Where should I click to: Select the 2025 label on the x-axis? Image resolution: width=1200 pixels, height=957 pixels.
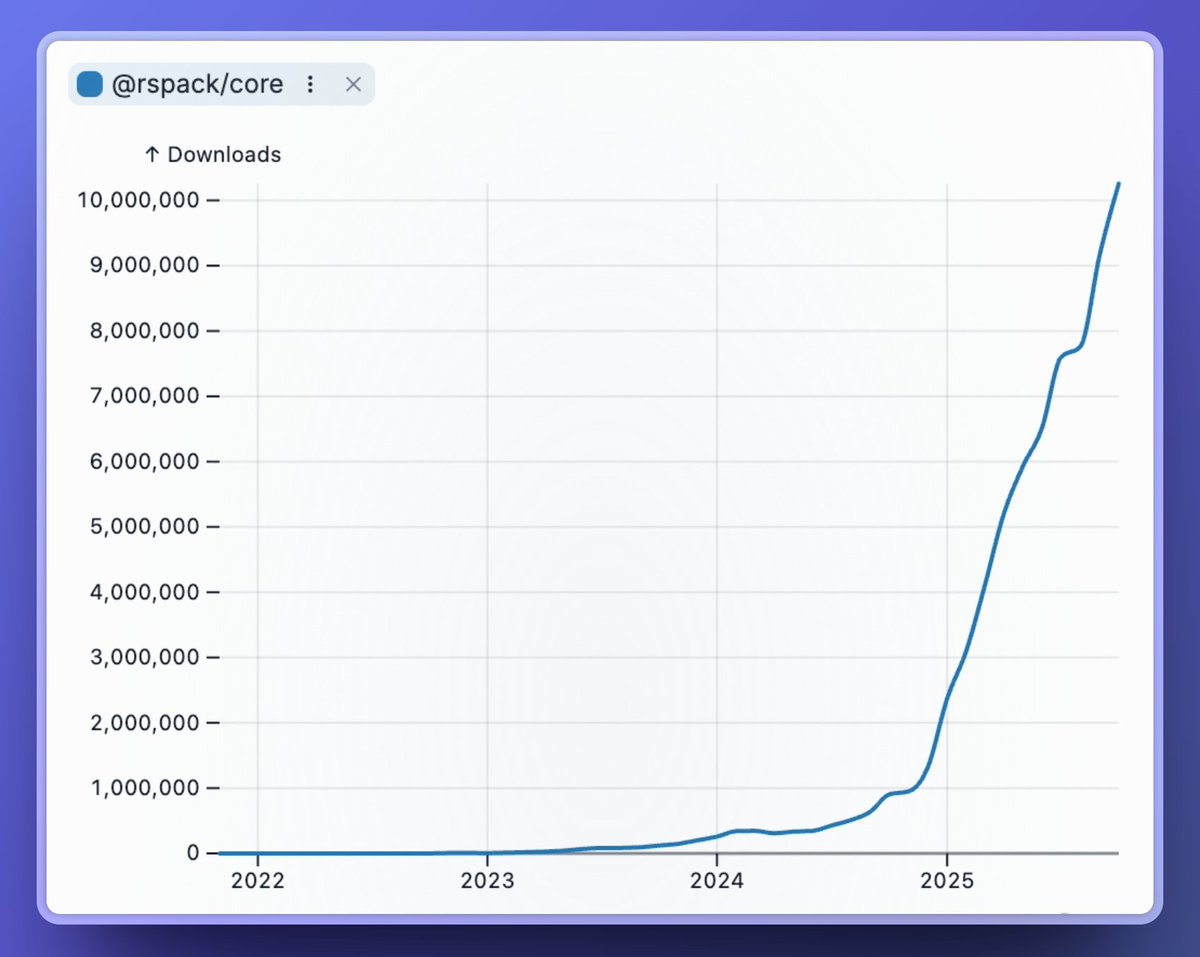click(x=949, y=881)
